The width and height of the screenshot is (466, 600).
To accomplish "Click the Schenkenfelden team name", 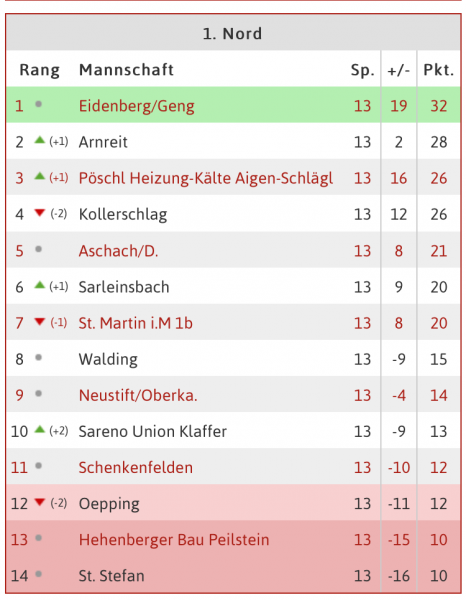I will pos(136,468).
